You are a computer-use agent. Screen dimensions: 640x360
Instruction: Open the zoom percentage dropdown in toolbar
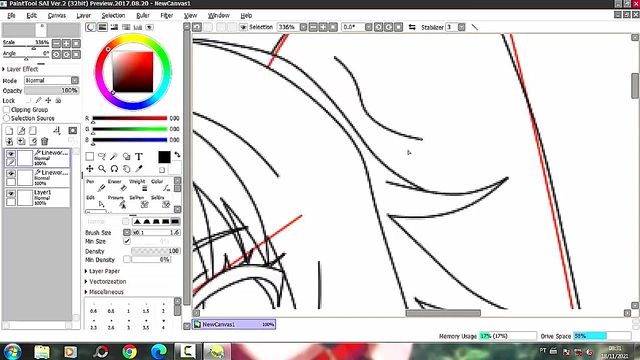tap(303, 27)
